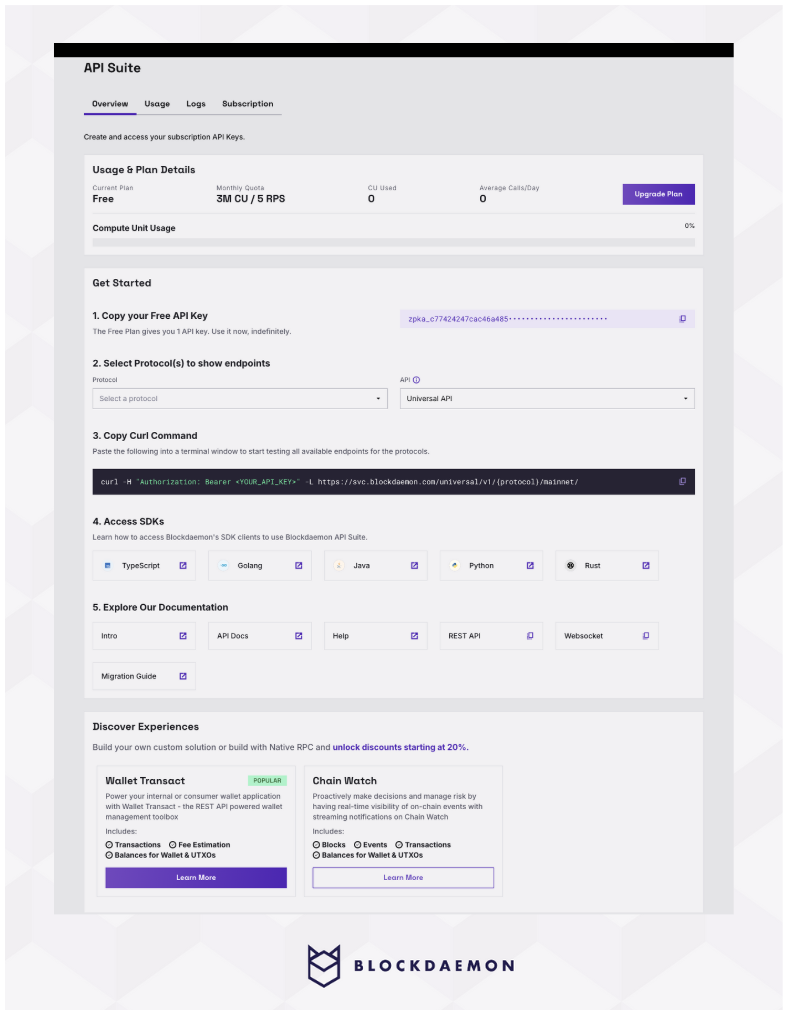Click Learn More for Wallet Transact

(x=196, y=877)
